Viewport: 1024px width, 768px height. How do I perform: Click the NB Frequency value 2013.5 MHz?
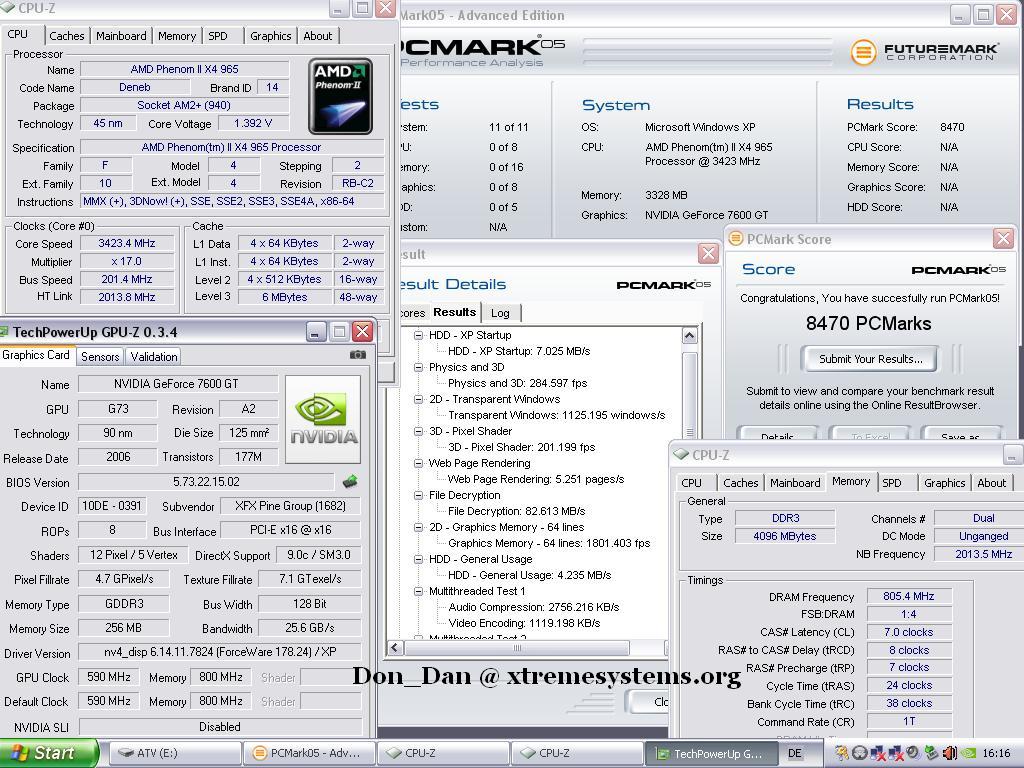984,554
